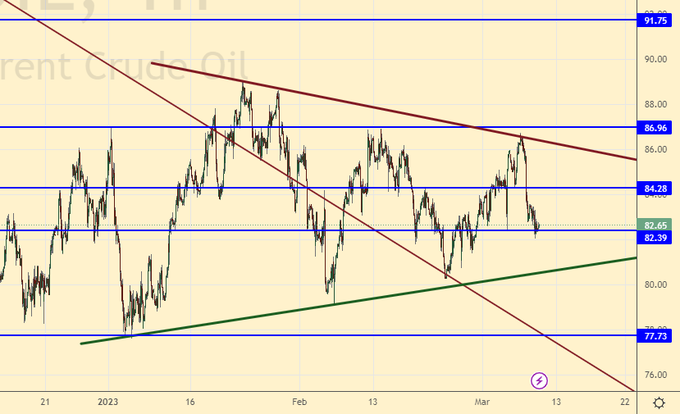Click the 88.00 price scale value
680x414 pixels.
point(655,104)
